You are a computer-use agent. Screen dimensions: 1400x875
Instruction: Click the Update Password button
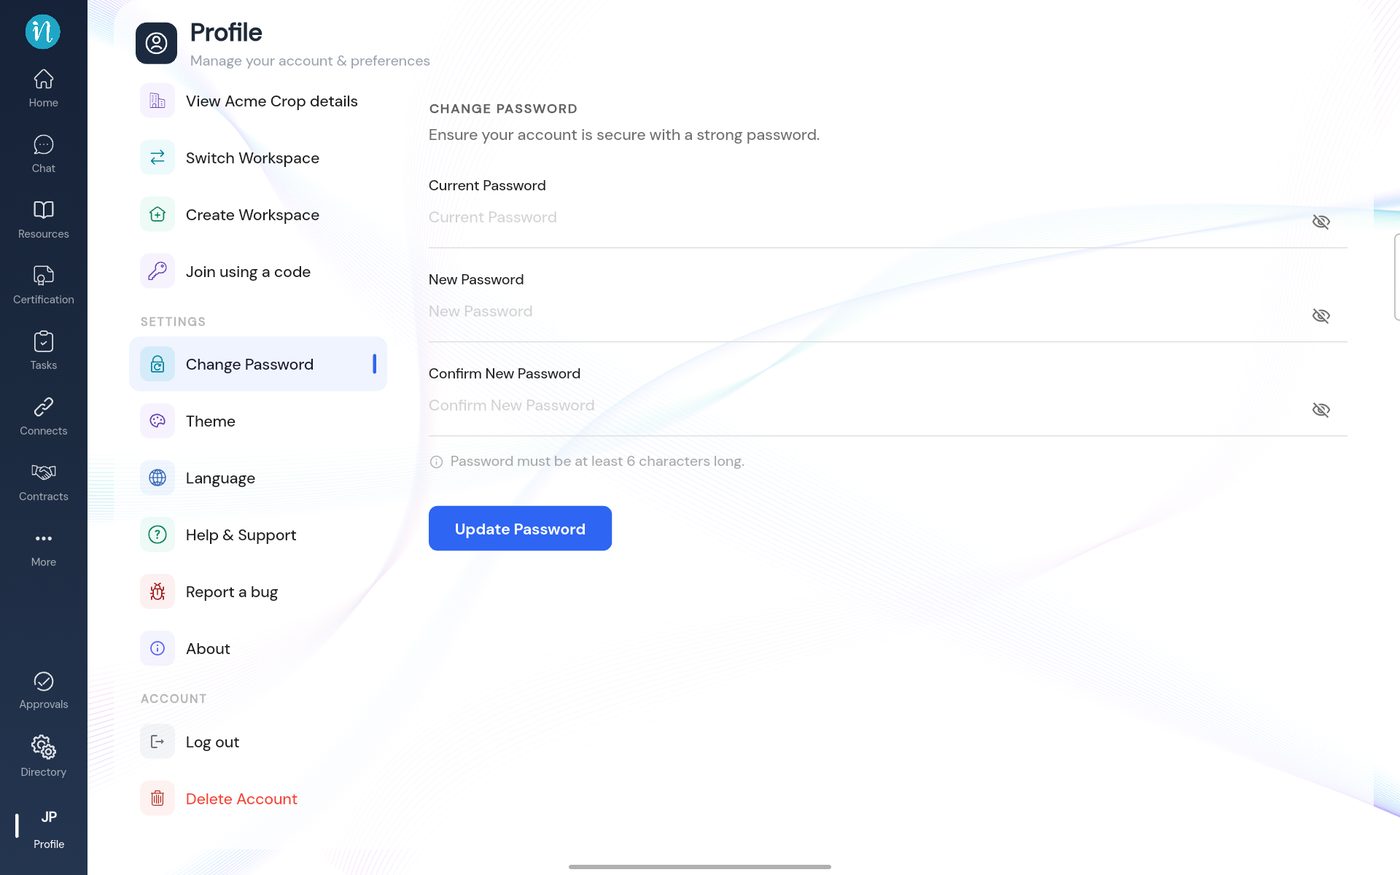point(520,529)
